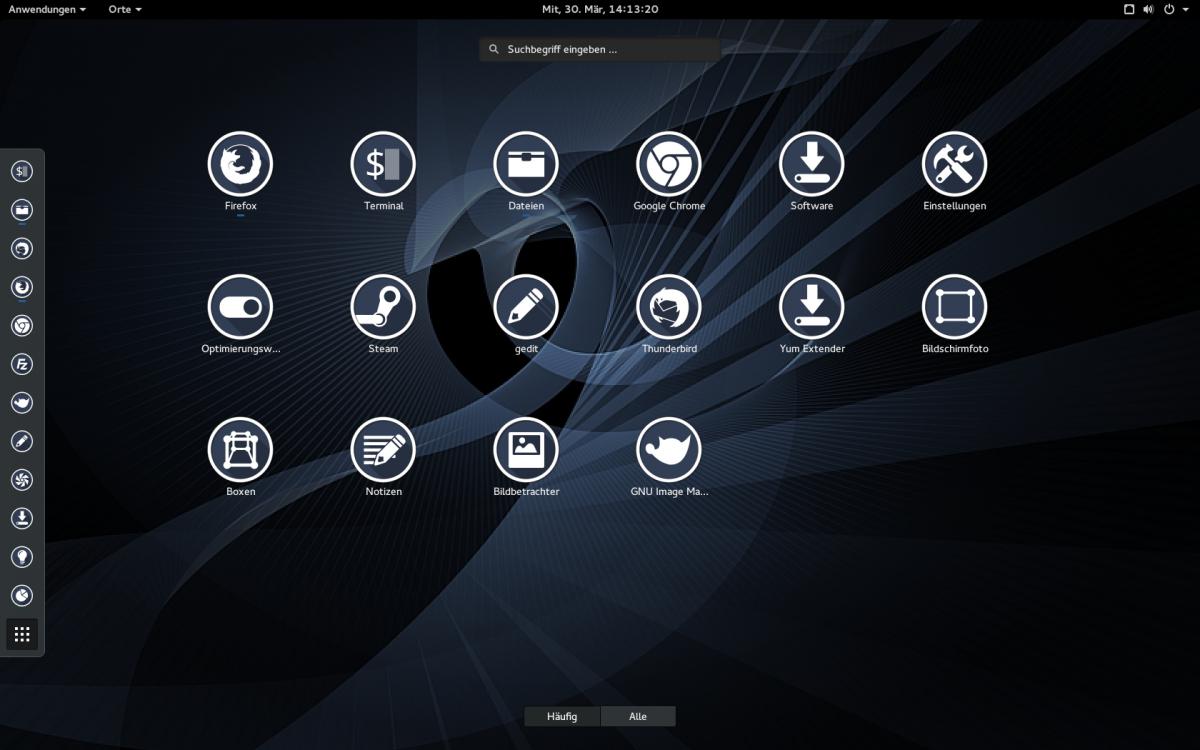Click the files drawer icon in the dock
Image resolution: width=1200 pixels, height=750 pixels.
pyautogui.click(x=22, y=210)
